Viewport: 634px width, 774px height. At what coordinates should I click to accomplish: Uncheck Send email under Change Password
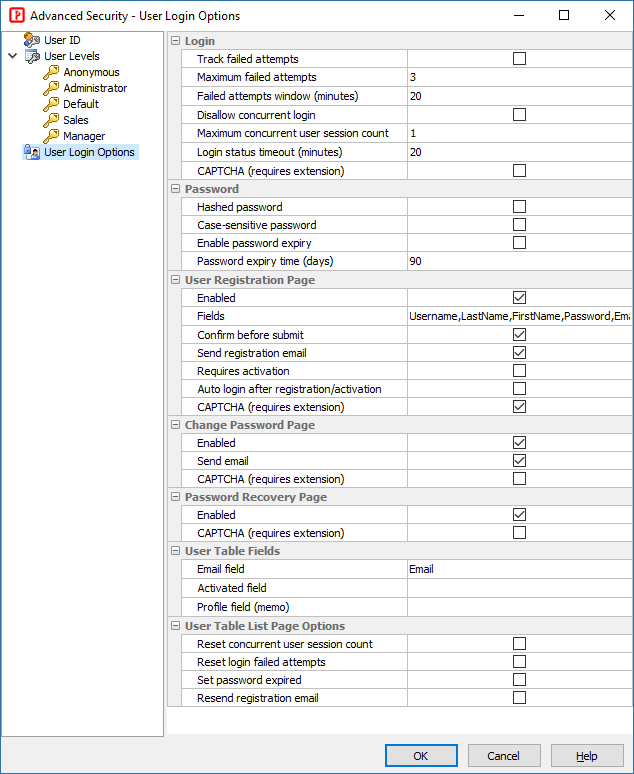[x=519, y=461]
